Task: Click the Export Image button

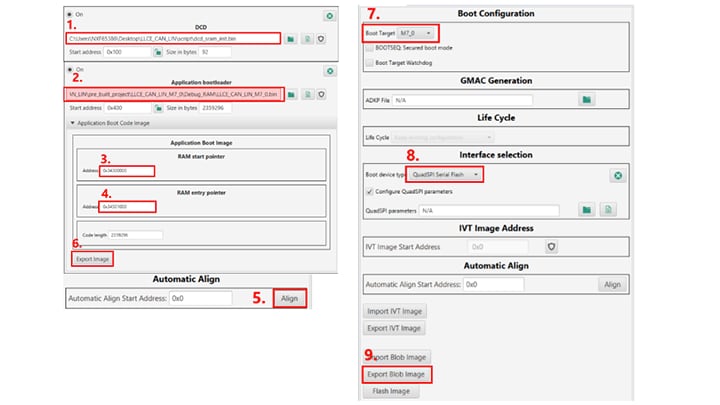Action: pos(92,259)
